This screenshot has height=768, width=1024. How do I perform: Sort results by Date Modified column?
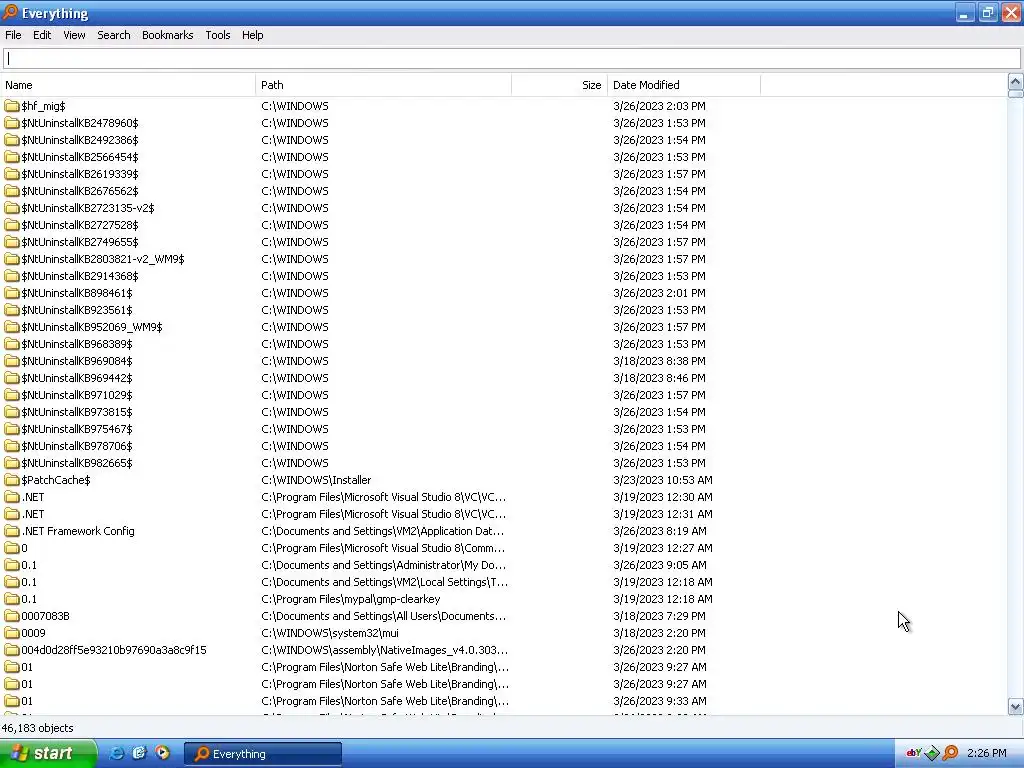[684, 85]
